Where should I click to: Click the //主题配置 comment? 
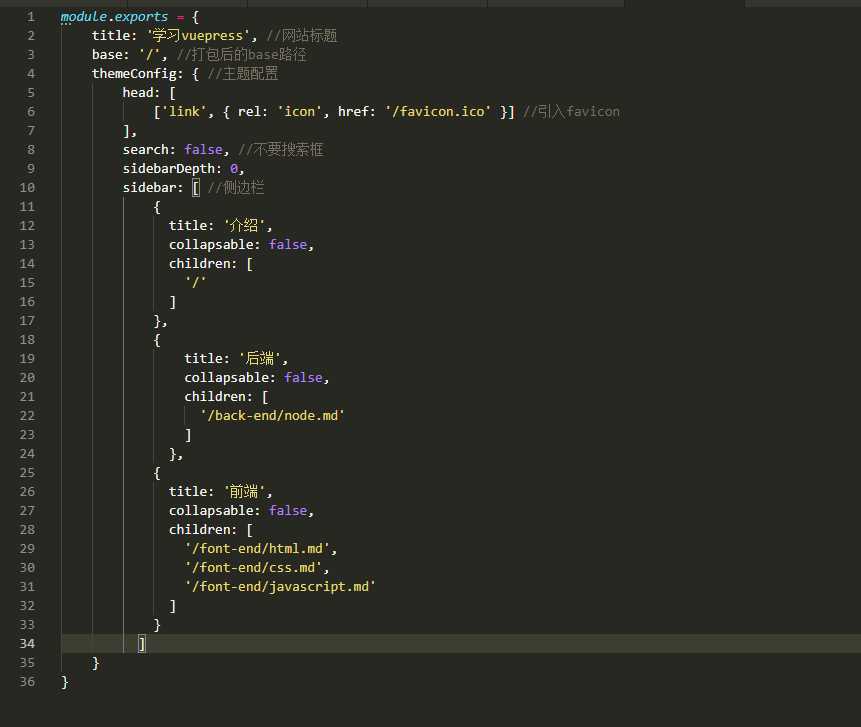coord(243,74)
